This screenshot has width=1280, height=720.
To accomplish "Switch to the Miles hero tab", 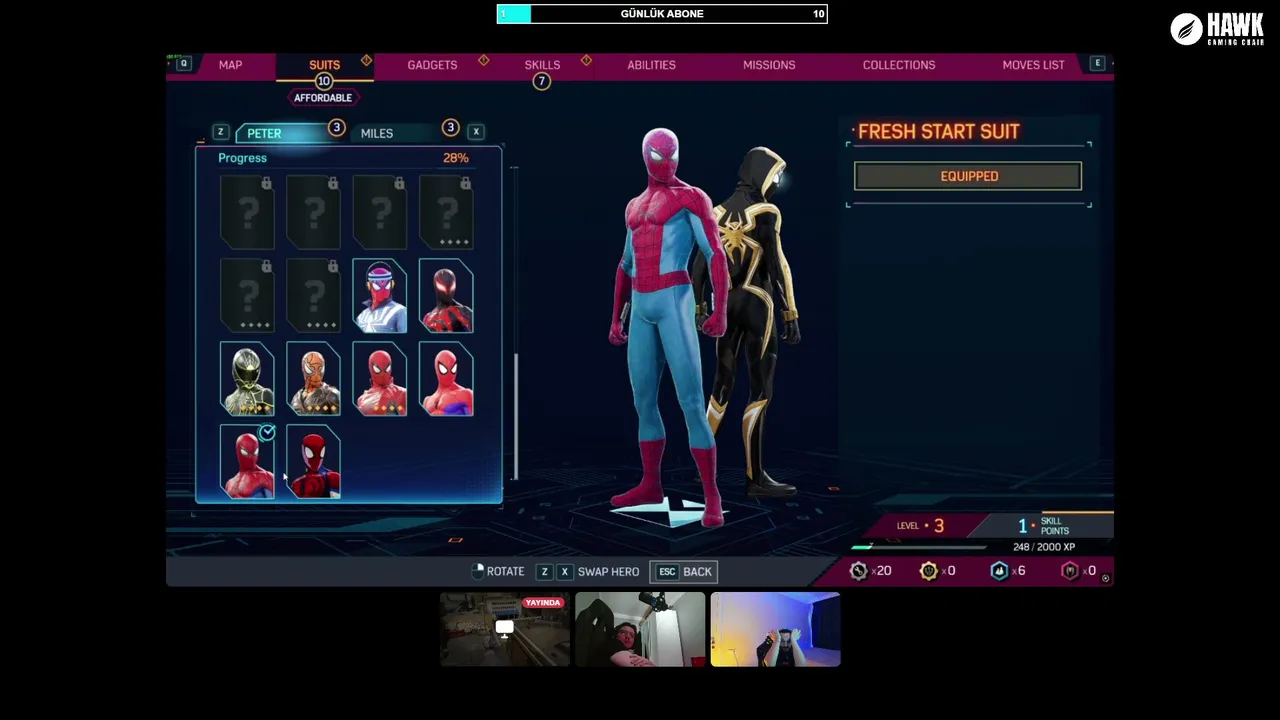I will [395, 133].
